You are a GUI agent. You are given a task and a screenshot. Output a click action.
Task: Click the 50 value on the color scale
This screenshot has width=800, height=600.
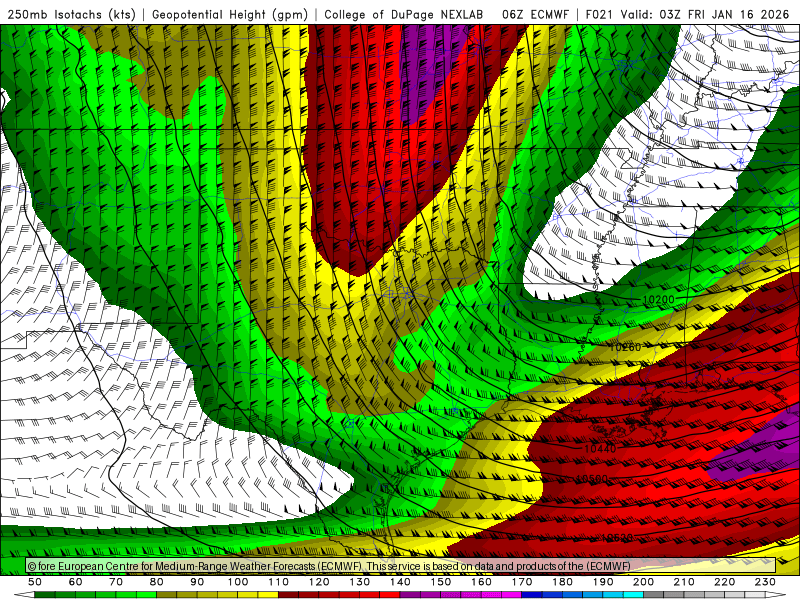(35, 582)
